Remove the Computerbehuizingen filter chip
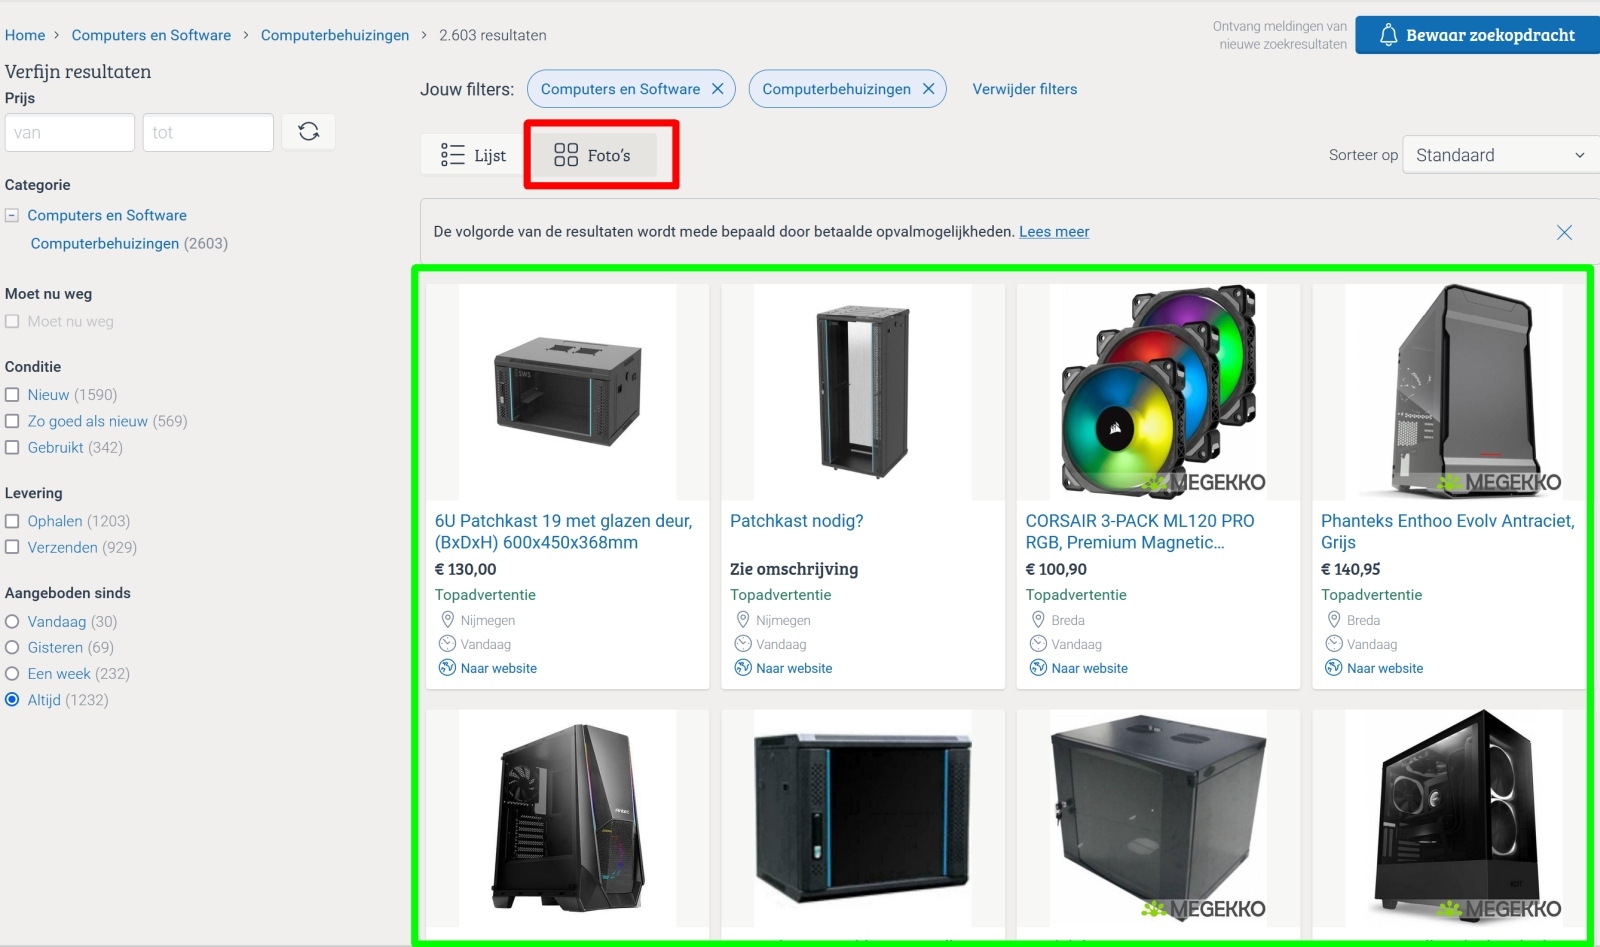Viewport: 1600px width, 947px height. [929, 89]
